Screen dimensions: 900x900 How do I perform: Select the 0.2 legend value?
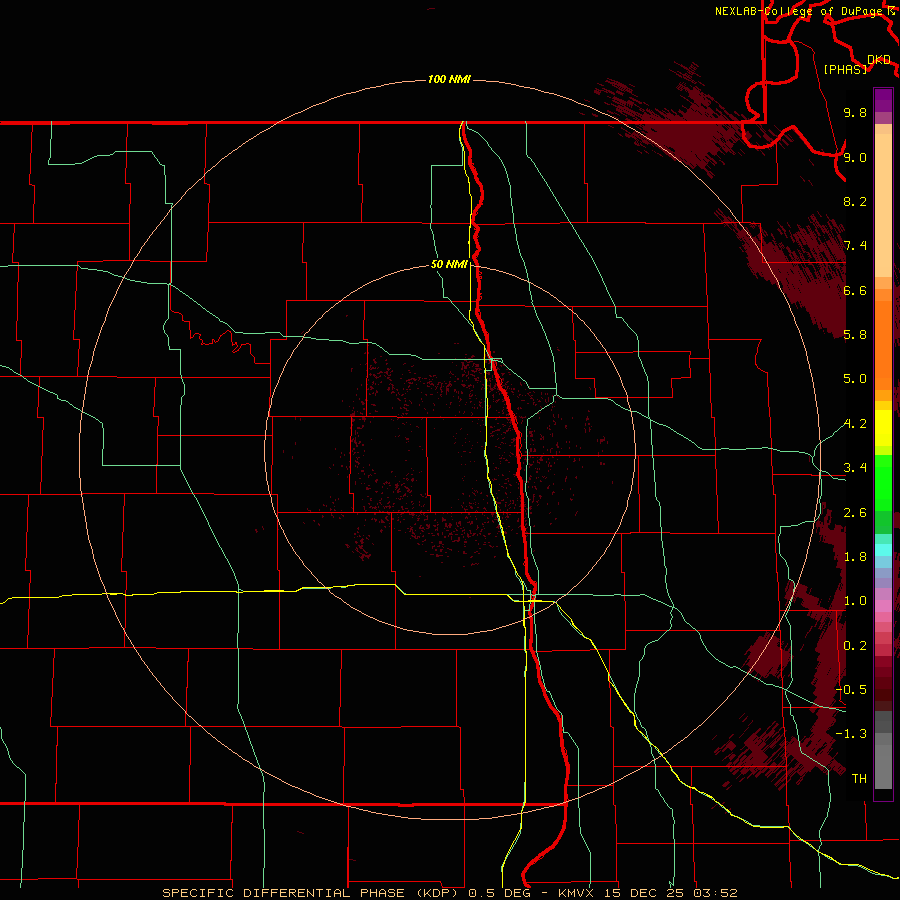855,646
